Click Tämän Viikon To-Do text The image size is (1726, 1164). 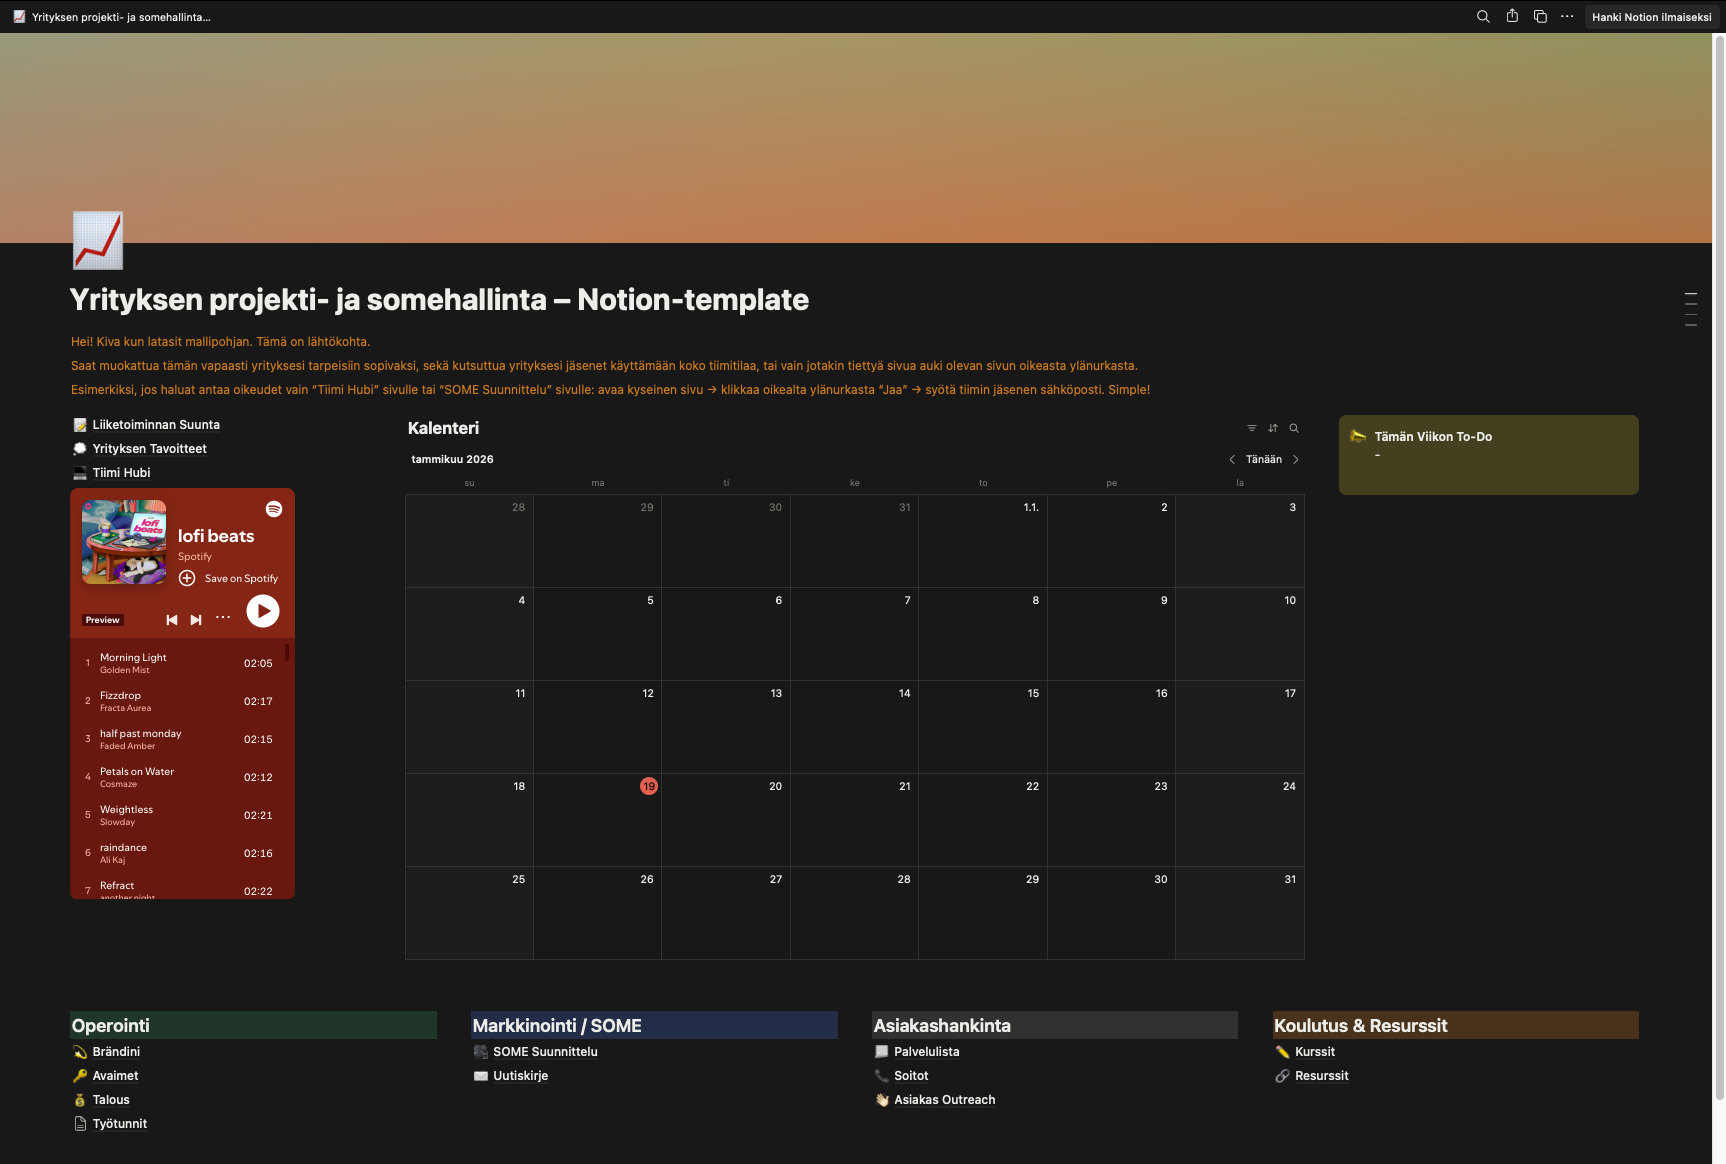pos(1433,437)
